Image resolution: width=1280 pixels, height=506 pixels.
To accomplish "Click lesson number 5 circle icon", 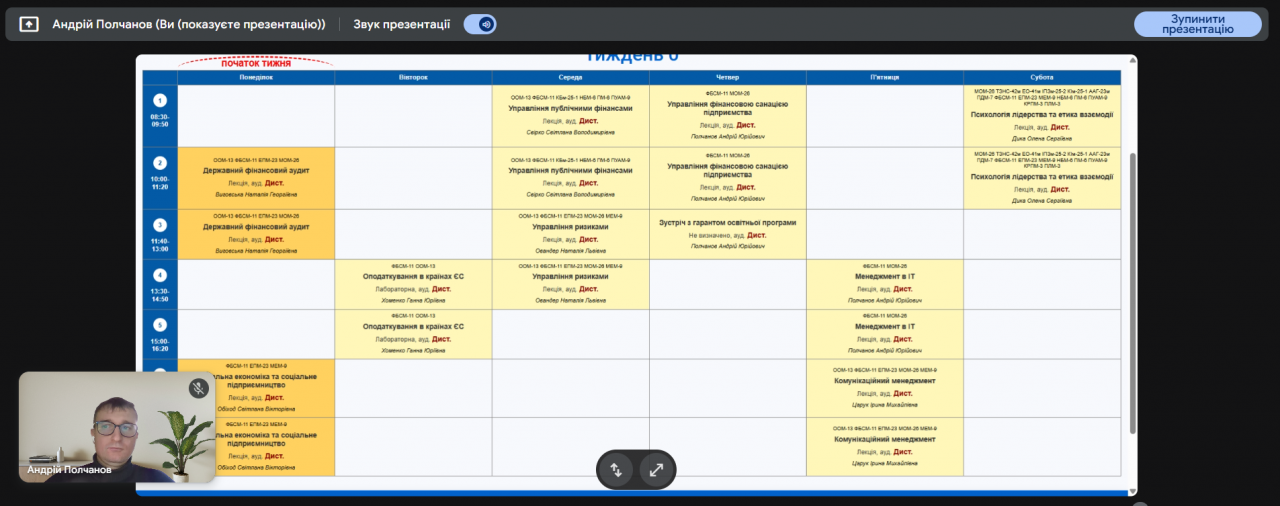I will pos(160,325).
